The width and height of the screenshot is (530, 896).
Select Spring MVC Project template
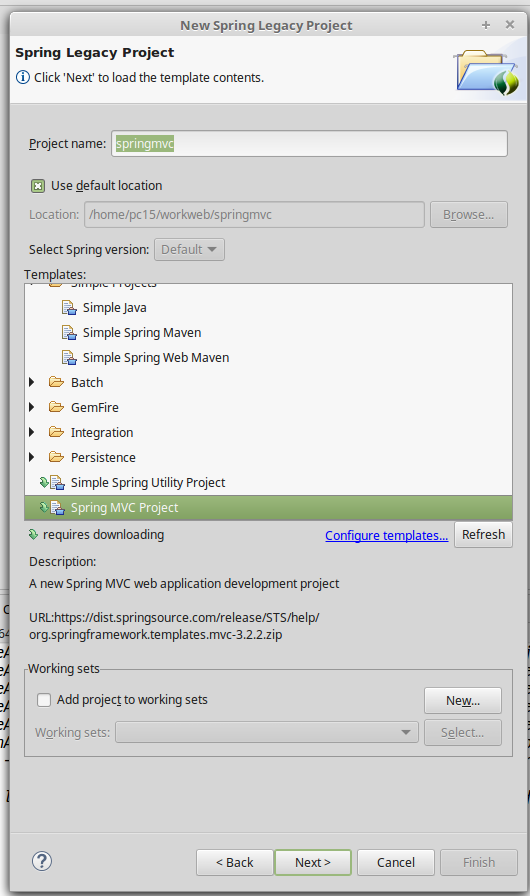click(x=268, y=507)
